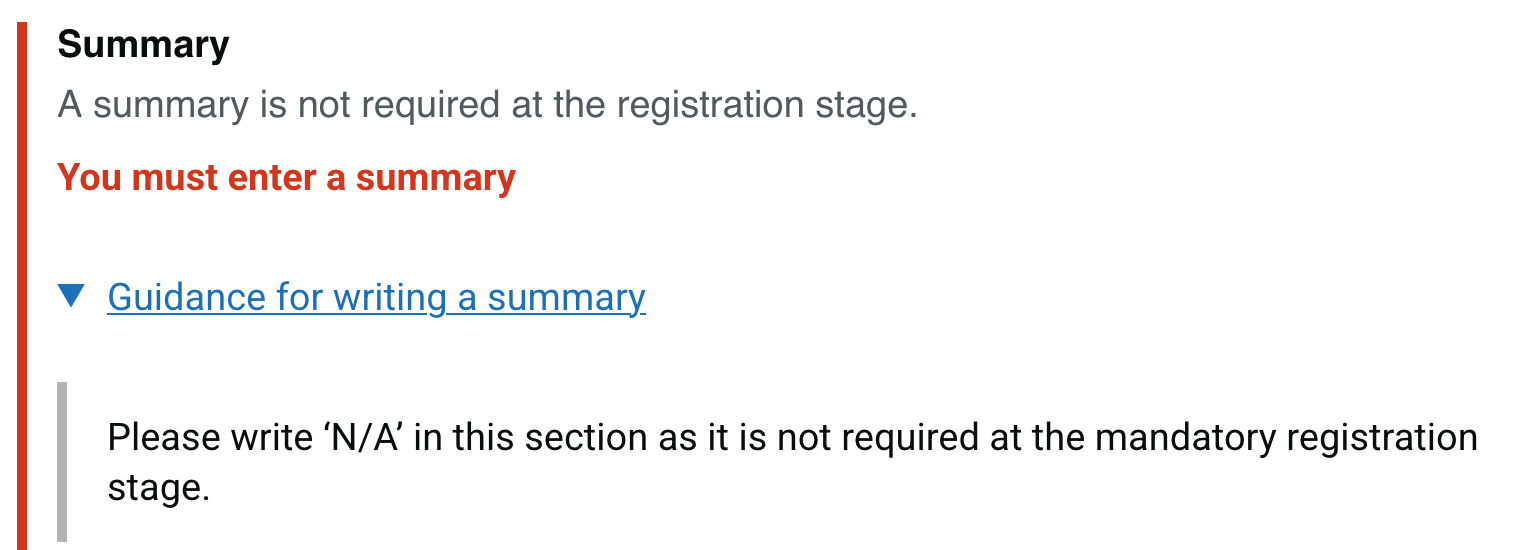
Task: Click the bold 'Summary' heading
Action: pyautogui.click(x=143, y=45)
